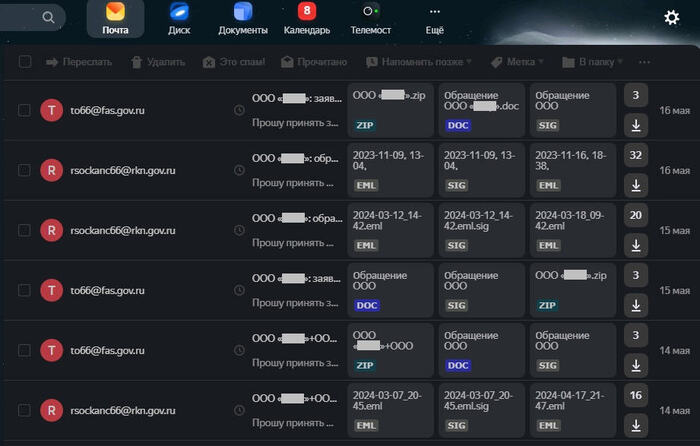The height and width of the screenshot is (446, 700).
Task: Show attachment count 20 badge
Action: coord(636,215)
